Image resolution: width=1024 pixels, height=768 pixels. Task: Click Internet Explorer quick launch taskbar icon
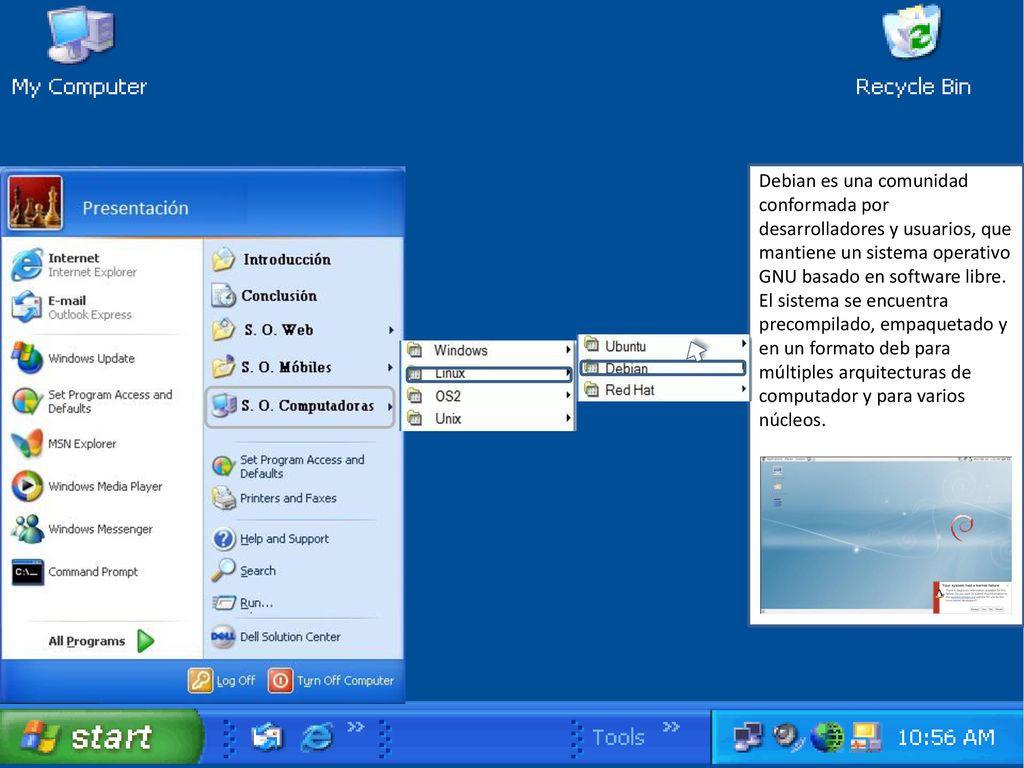point(317,737)
